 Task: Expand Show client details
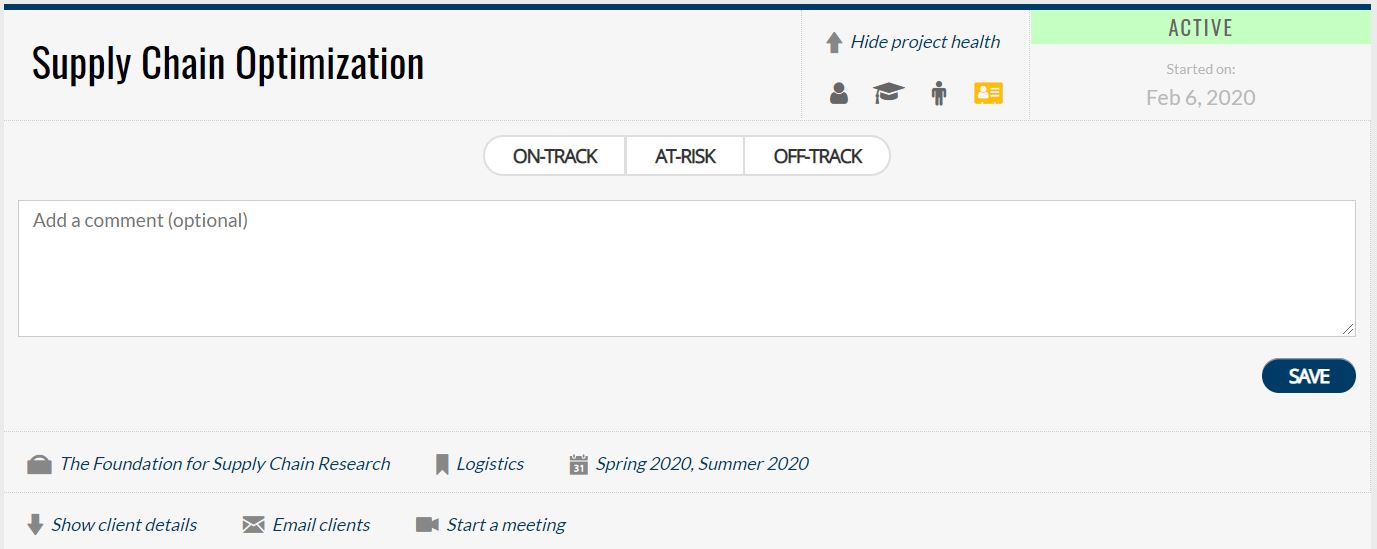(124, 525)
